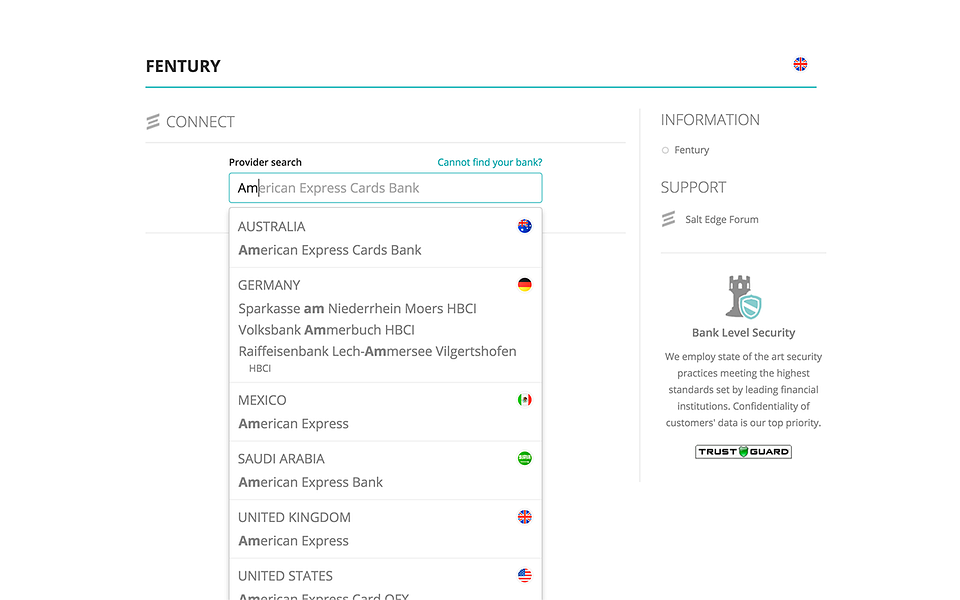Image resolution: width=960 pixels, height=600 pixels.
Task: Open the Salt Edge Forum link
Action: (722, 219)
